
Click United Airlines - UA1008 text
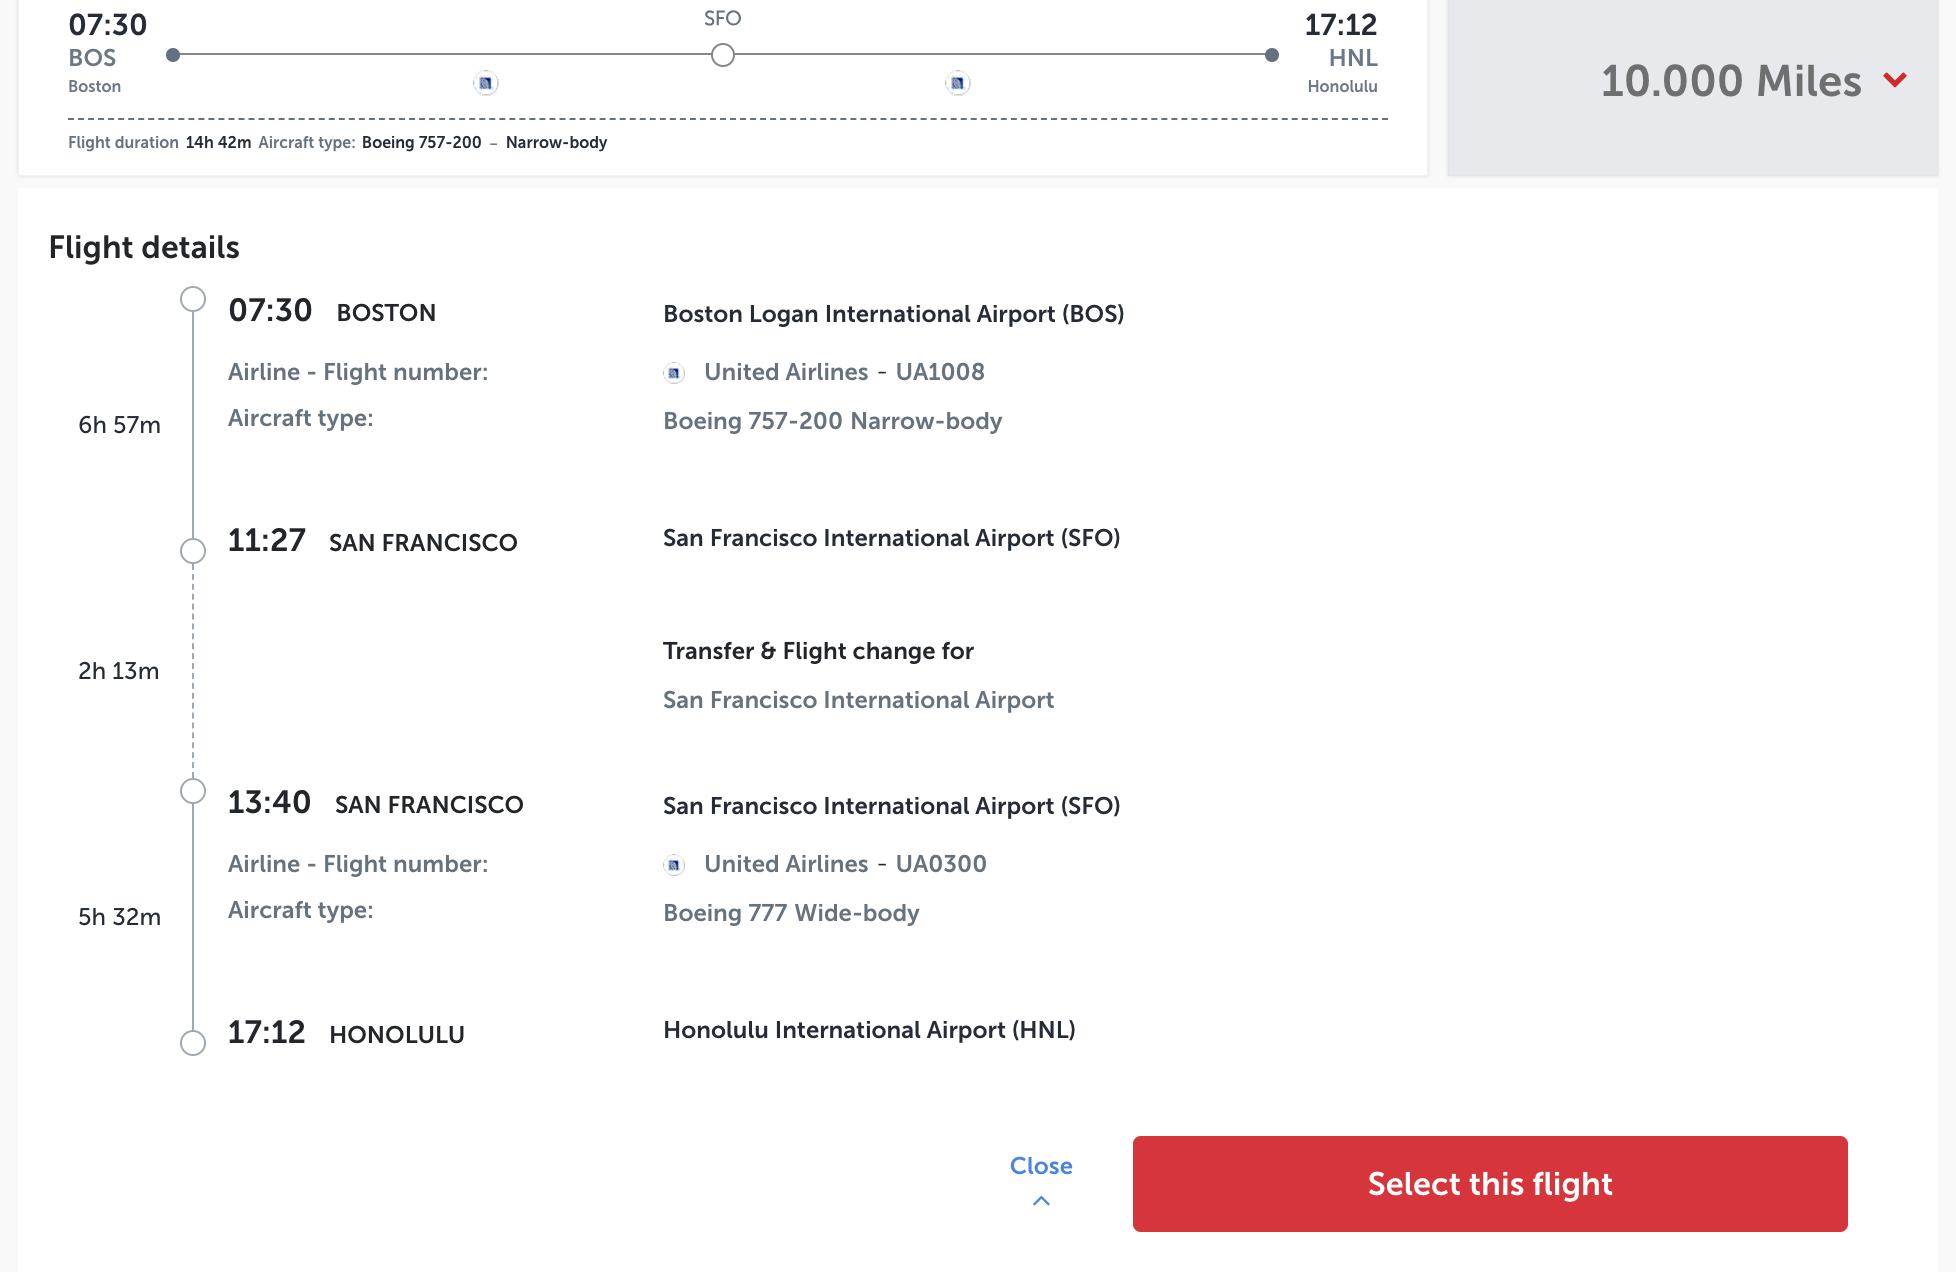[844, 372]
